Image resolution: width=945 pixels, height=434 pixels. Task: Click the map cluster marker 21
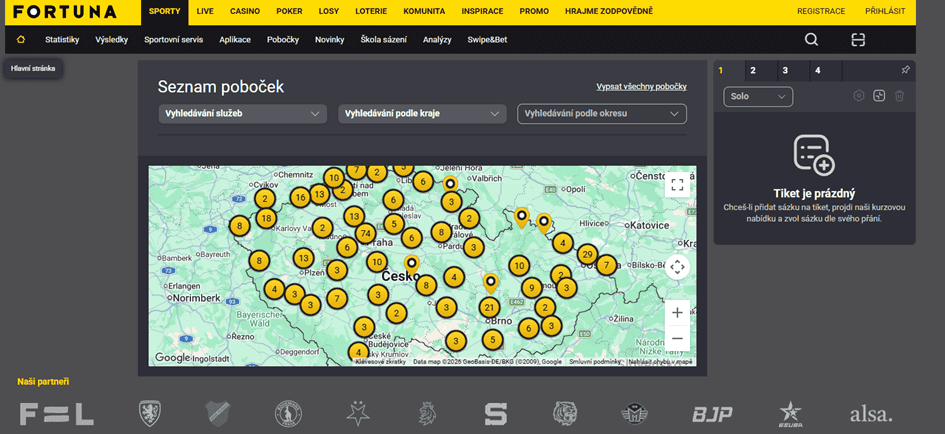click(x=489, y=308)
